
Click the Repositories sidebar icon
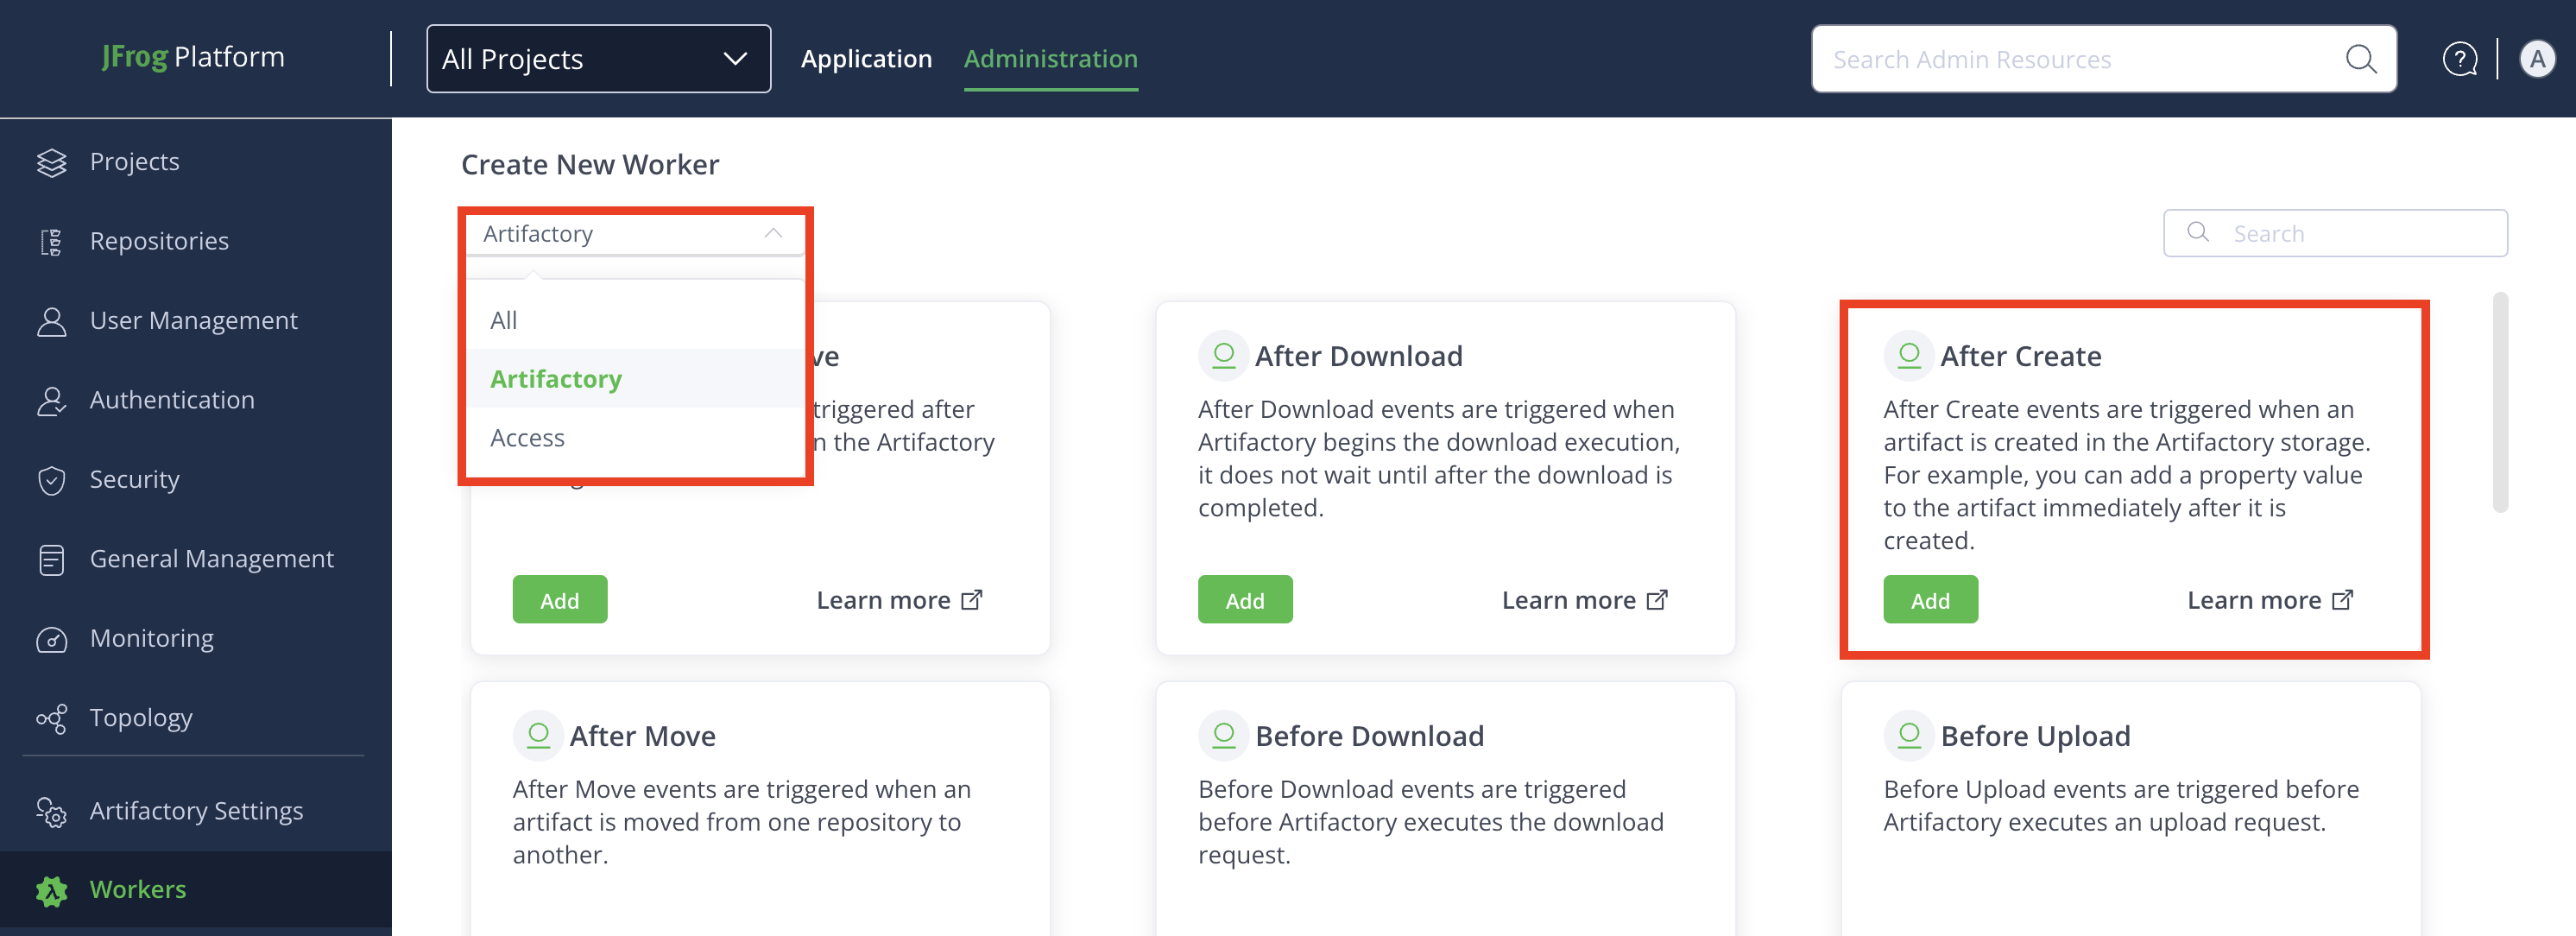[51, 242]
